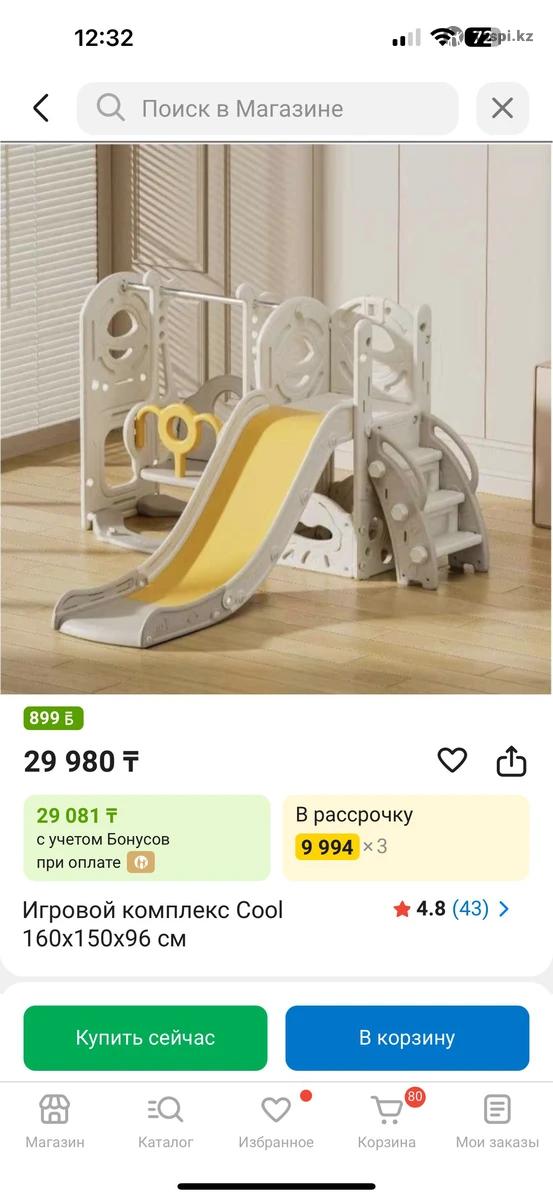Open Корзина with 80 items
Screen dimensions: 553x1200
(x=387, y=1121)
